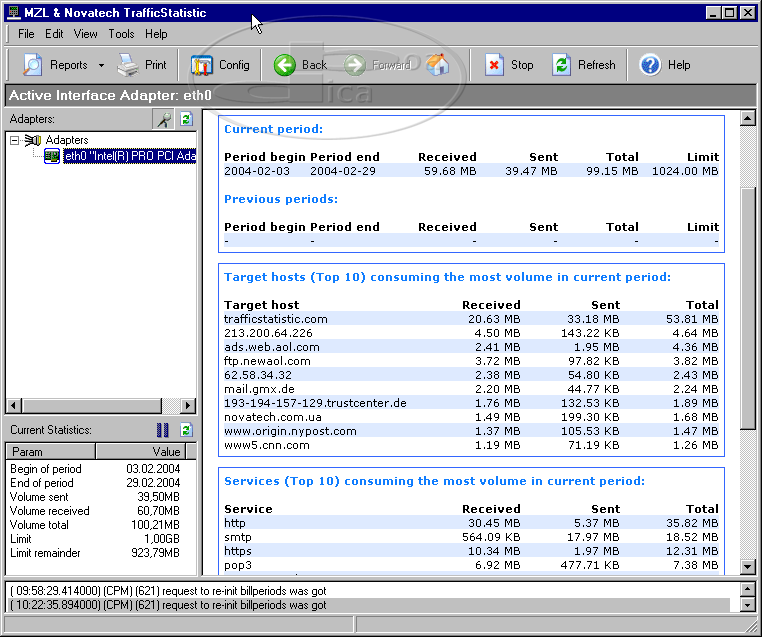Refresh the Adapters list
The image size is (762, 637).
point(185,119)
